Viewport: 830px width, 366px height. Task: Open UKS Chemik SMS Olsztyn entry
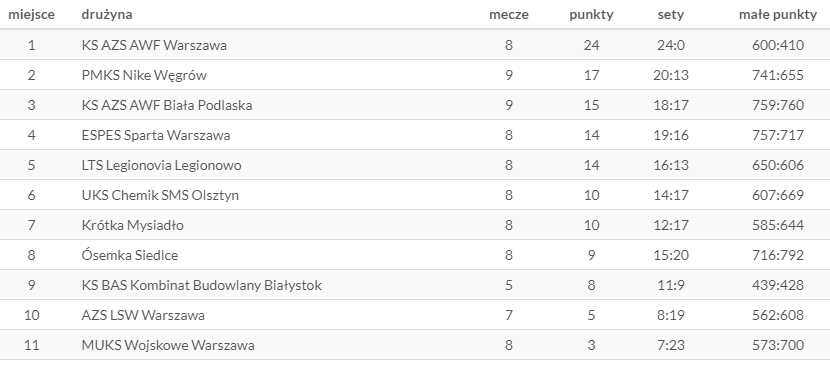(160, 195)
